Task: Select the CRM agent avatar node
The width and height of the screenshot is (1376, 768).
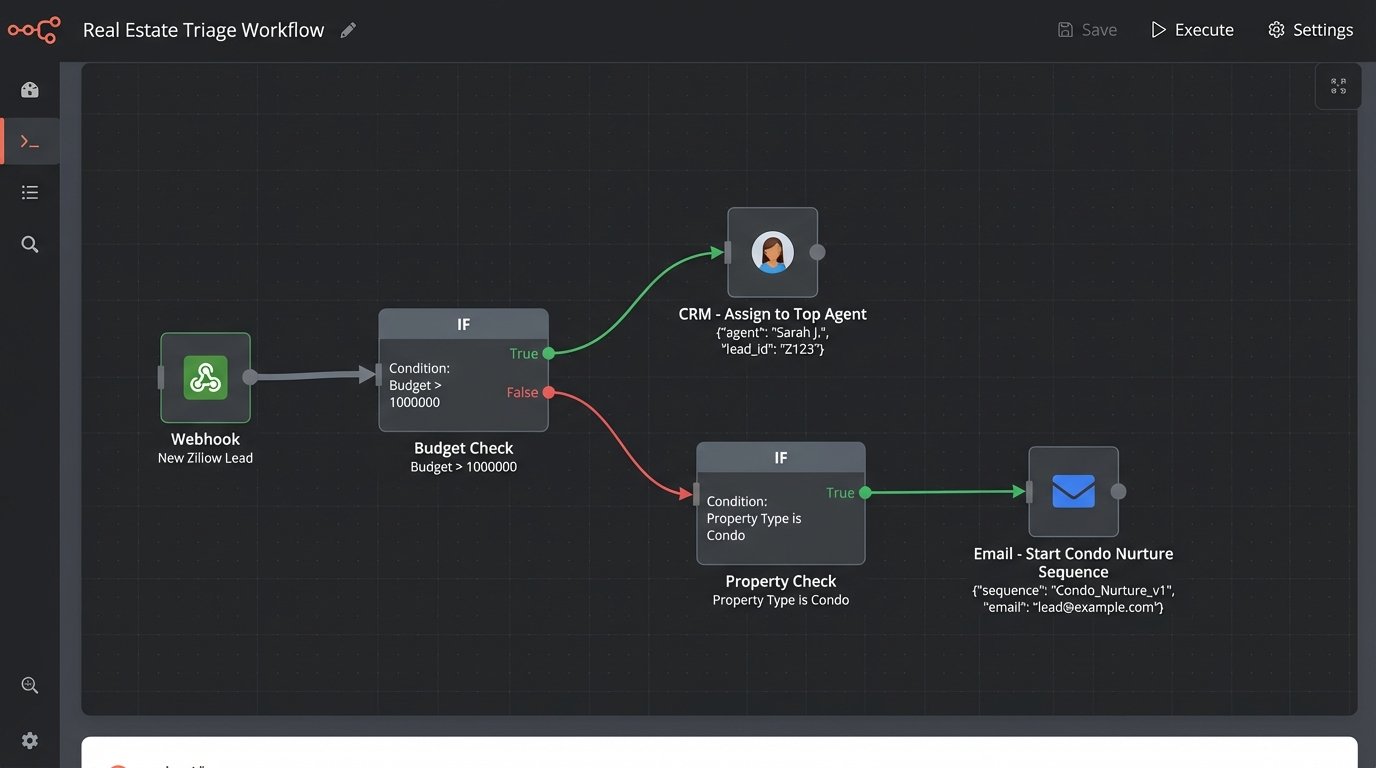Action: click(772, 252)
